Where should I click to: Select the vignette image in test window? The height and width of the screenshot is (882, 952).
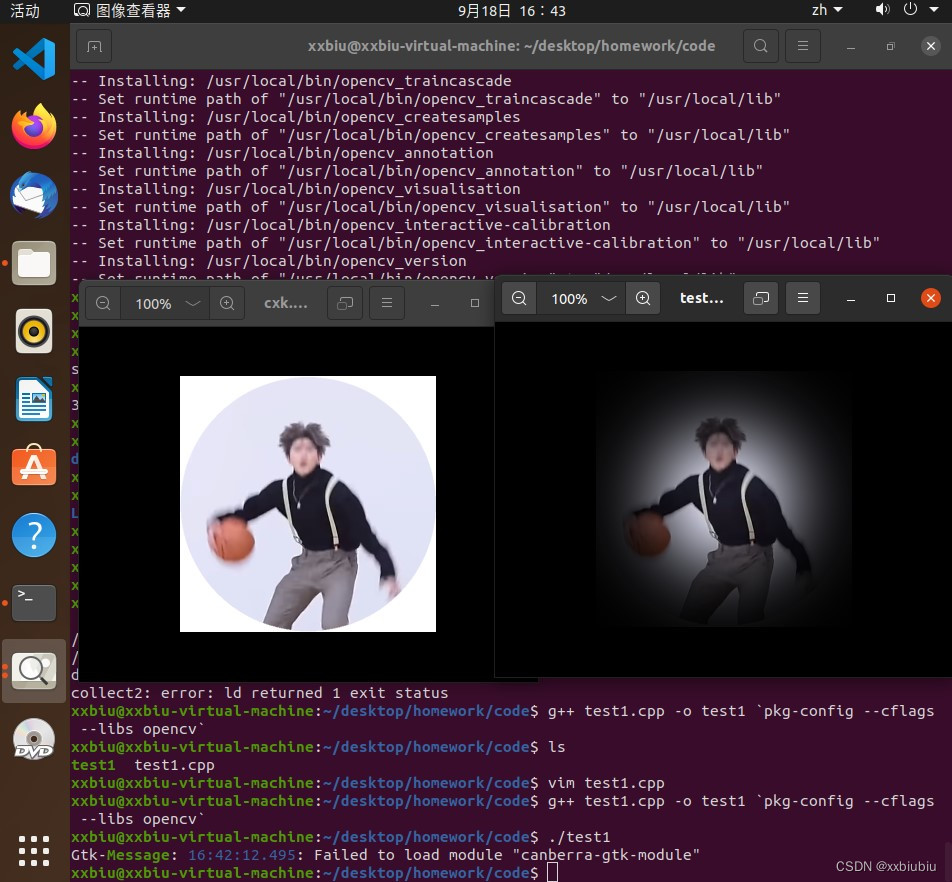coord(723,499)
